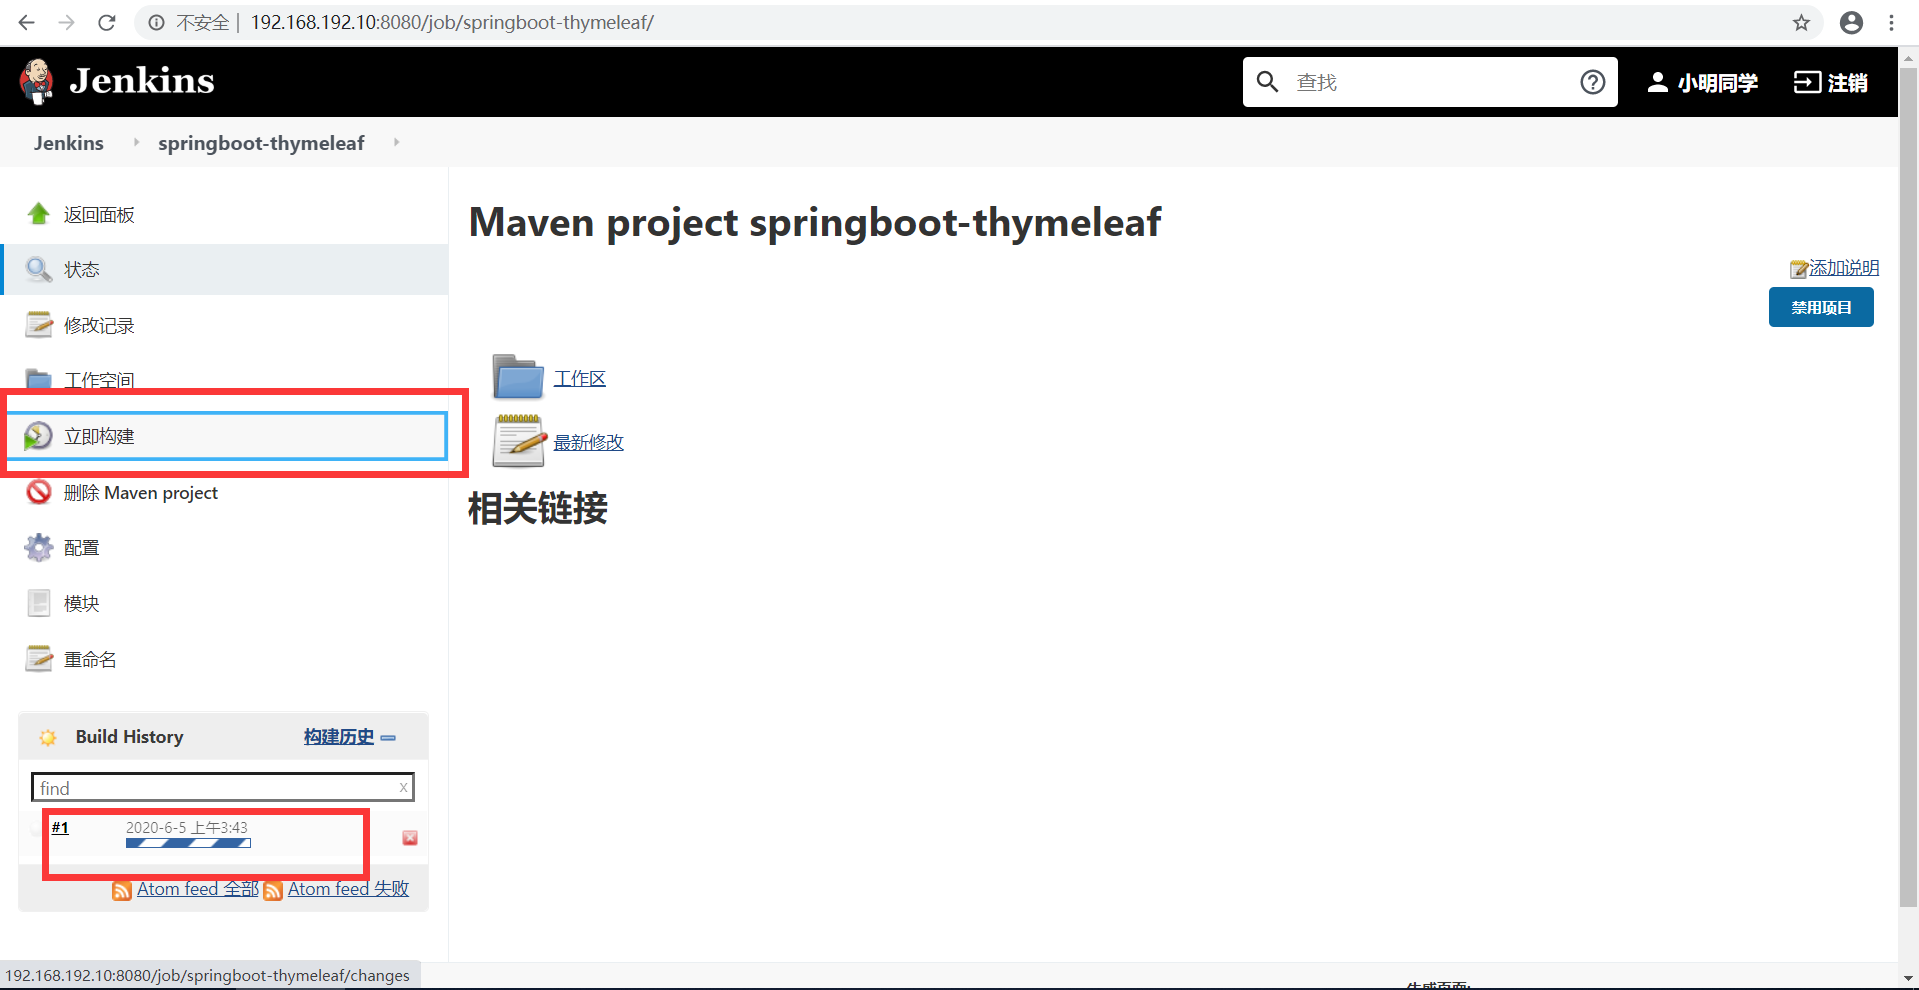
Task: Click the Jenkins title text in header
Action: (x=142, y=81)
